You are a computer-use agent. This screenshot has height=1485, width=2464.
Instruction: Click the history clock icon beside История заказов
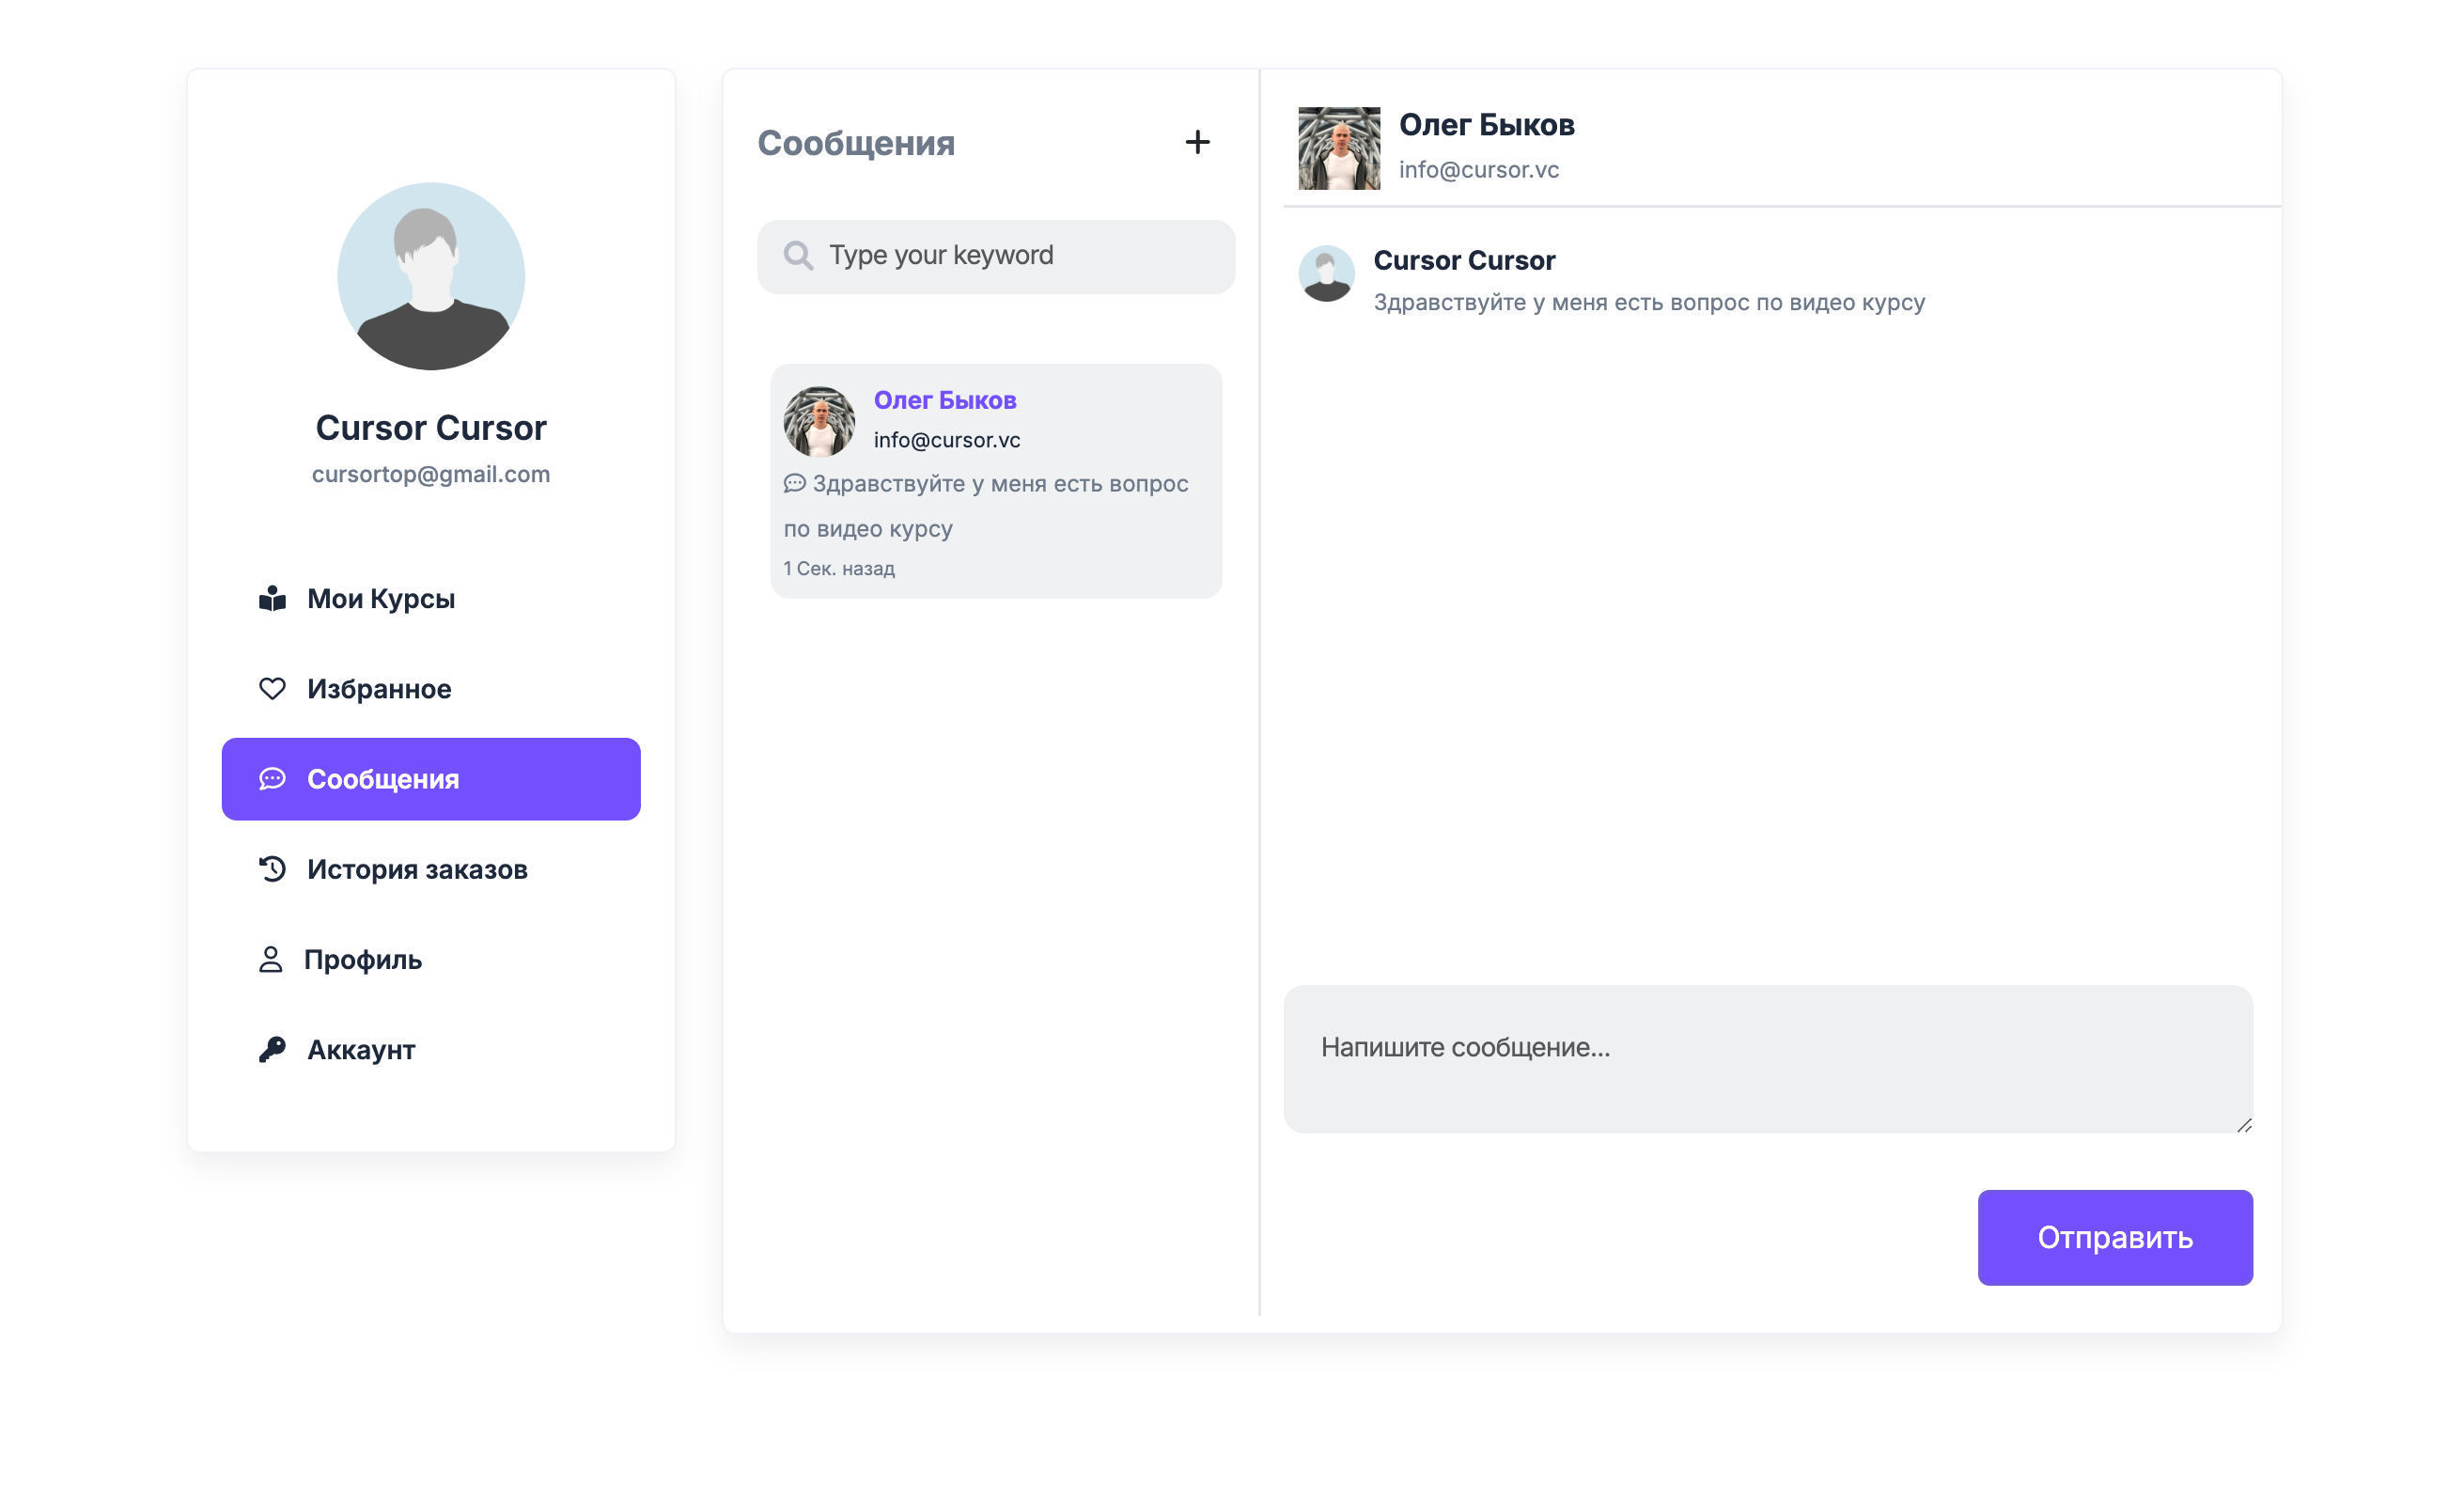point(272,868)
